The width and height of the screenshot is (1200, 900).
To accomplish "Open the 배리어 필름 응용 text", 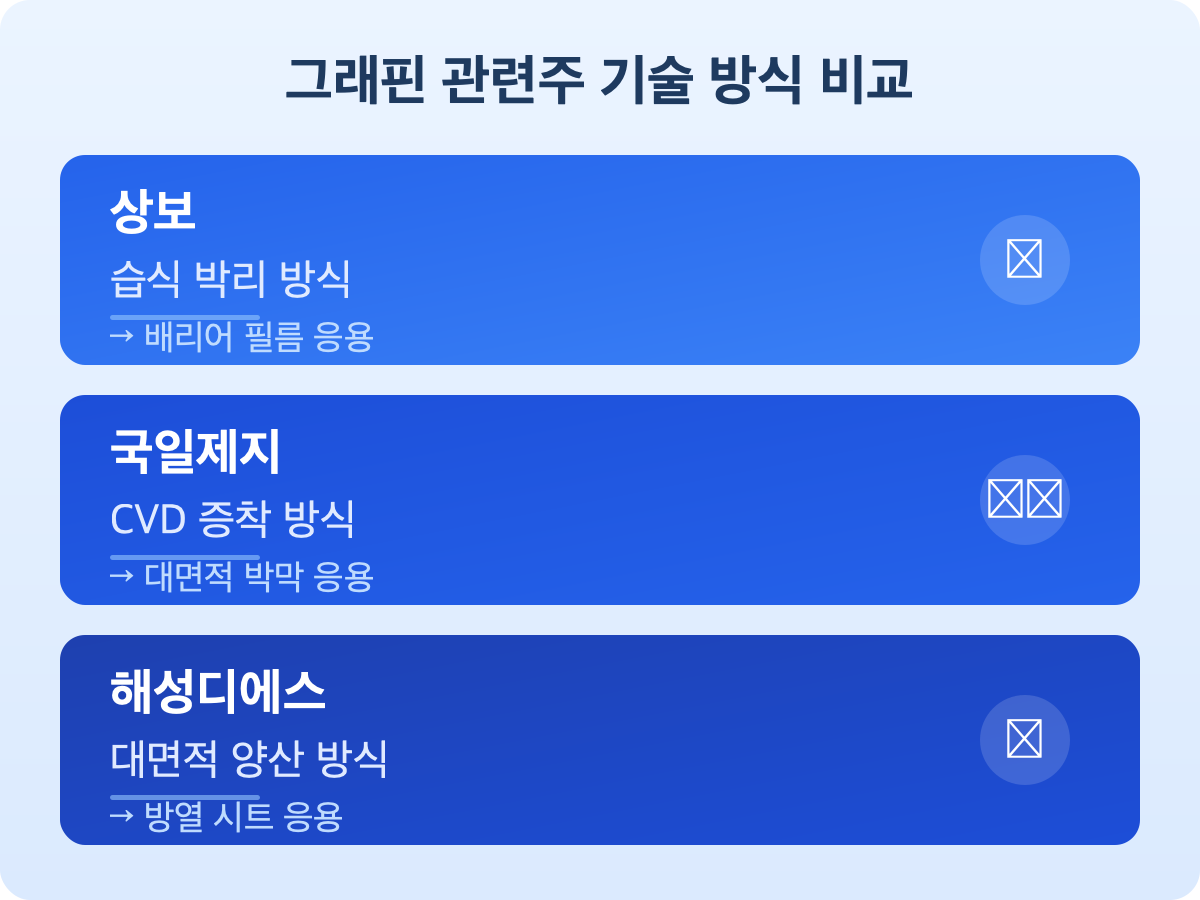I will point(258,337).
